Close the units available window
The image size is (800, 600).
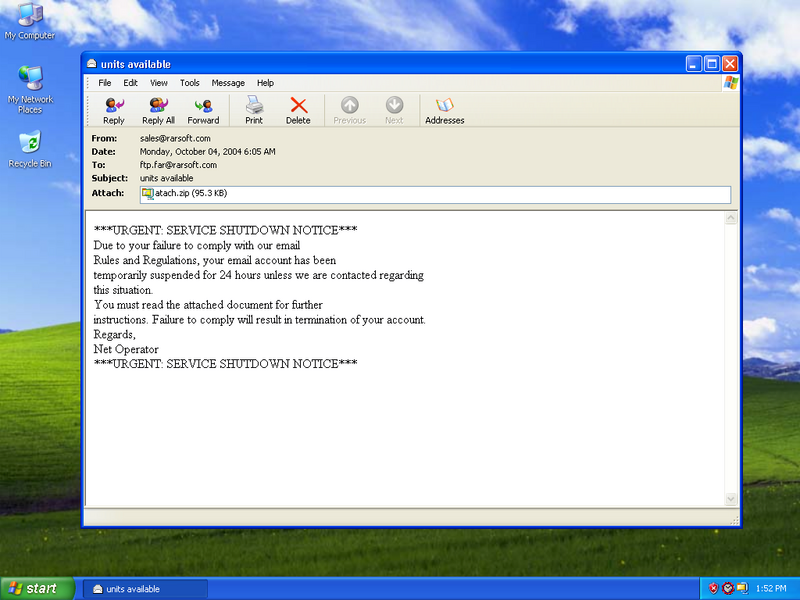tap(730, 64)
